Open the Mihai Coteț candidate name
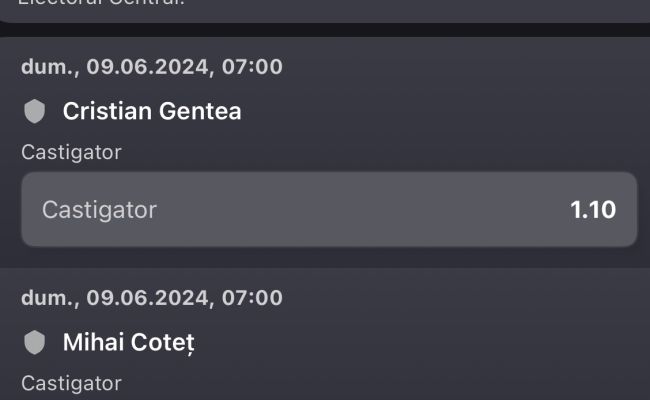Image resolution: width=650 pixels, height=400 pixels. (129, 342)
